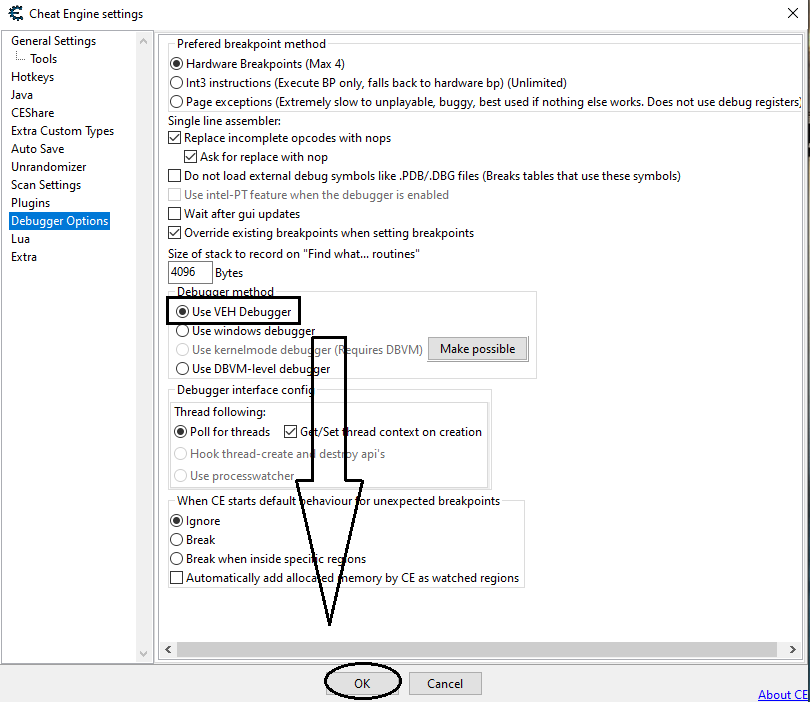Select Use VEH Debugger option

pos(233,311)
